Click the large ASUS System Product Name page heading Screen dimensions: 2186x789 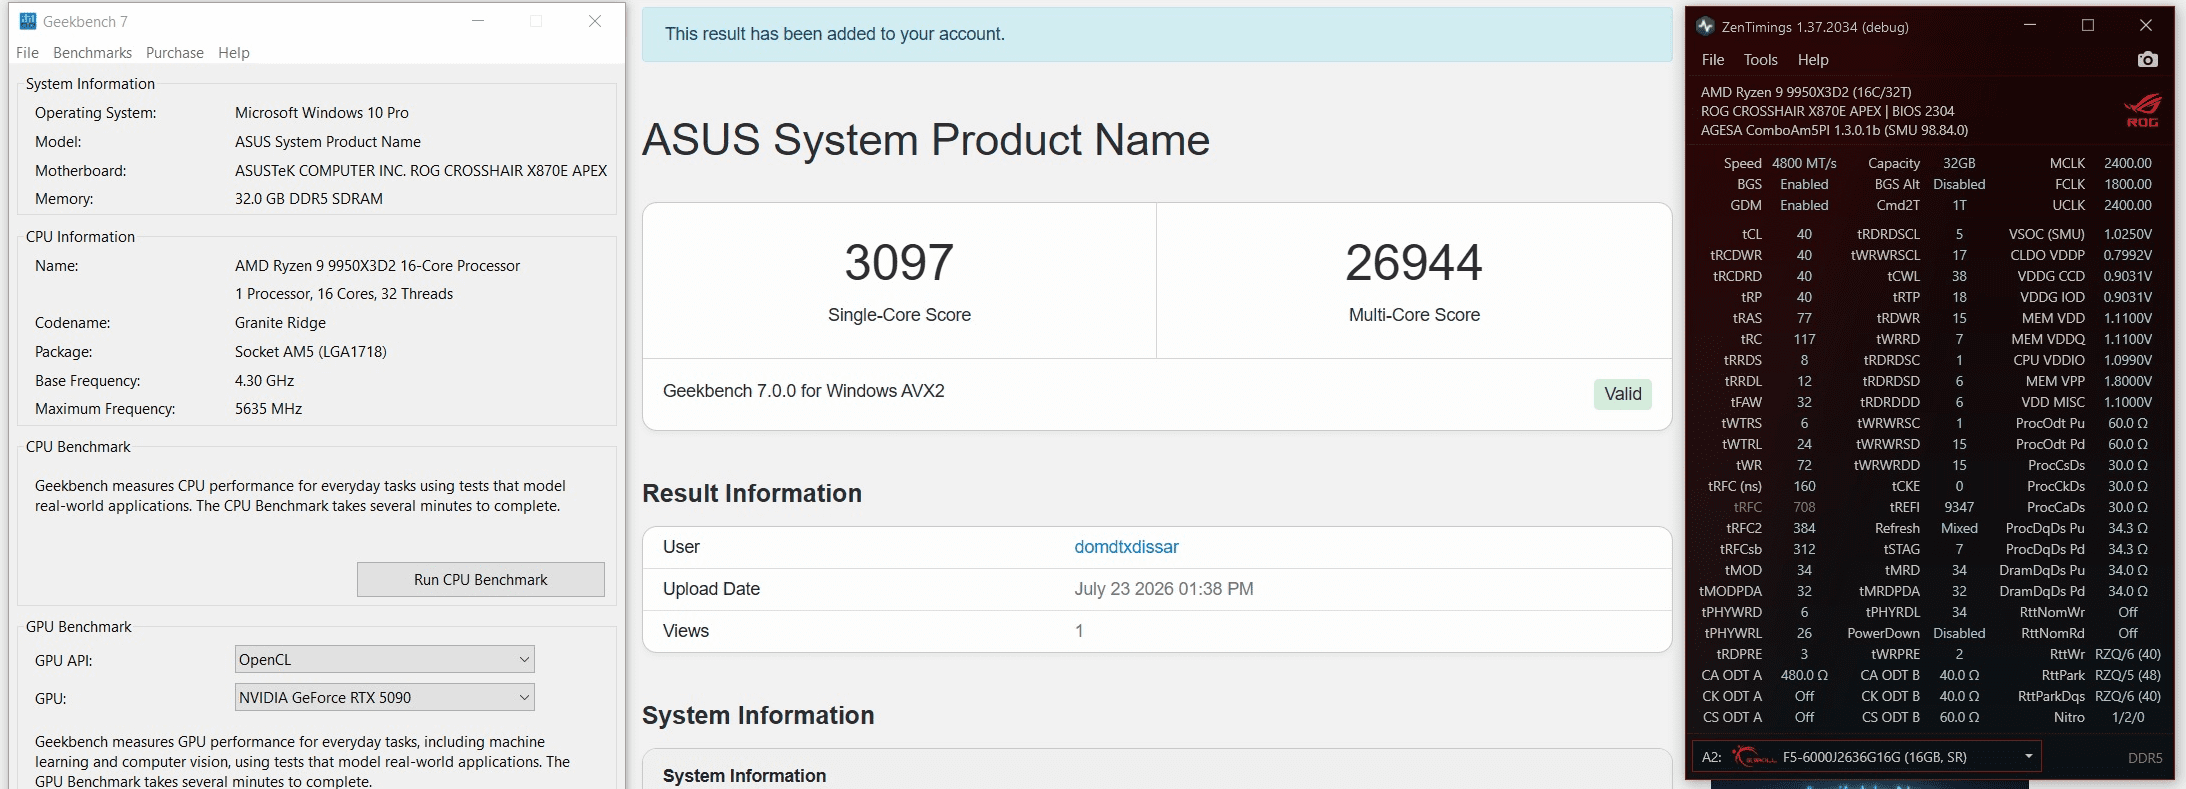(x=926, y=140)
